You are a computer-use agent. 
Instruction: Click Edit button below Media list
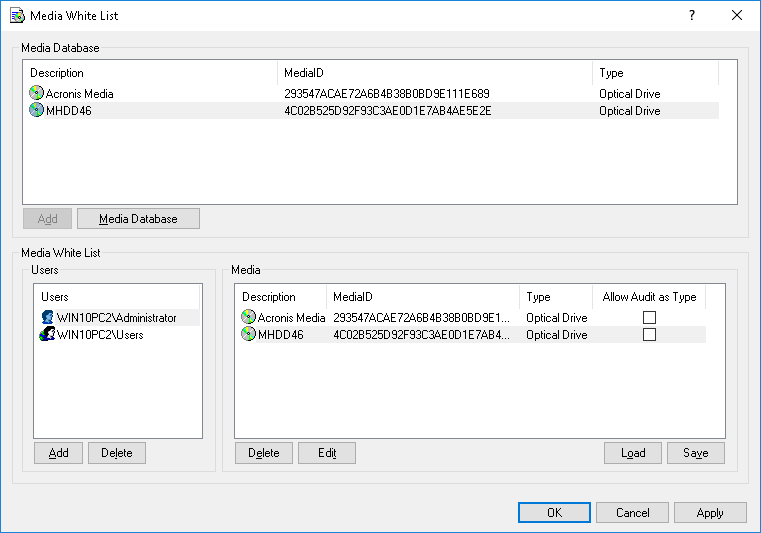327,453
